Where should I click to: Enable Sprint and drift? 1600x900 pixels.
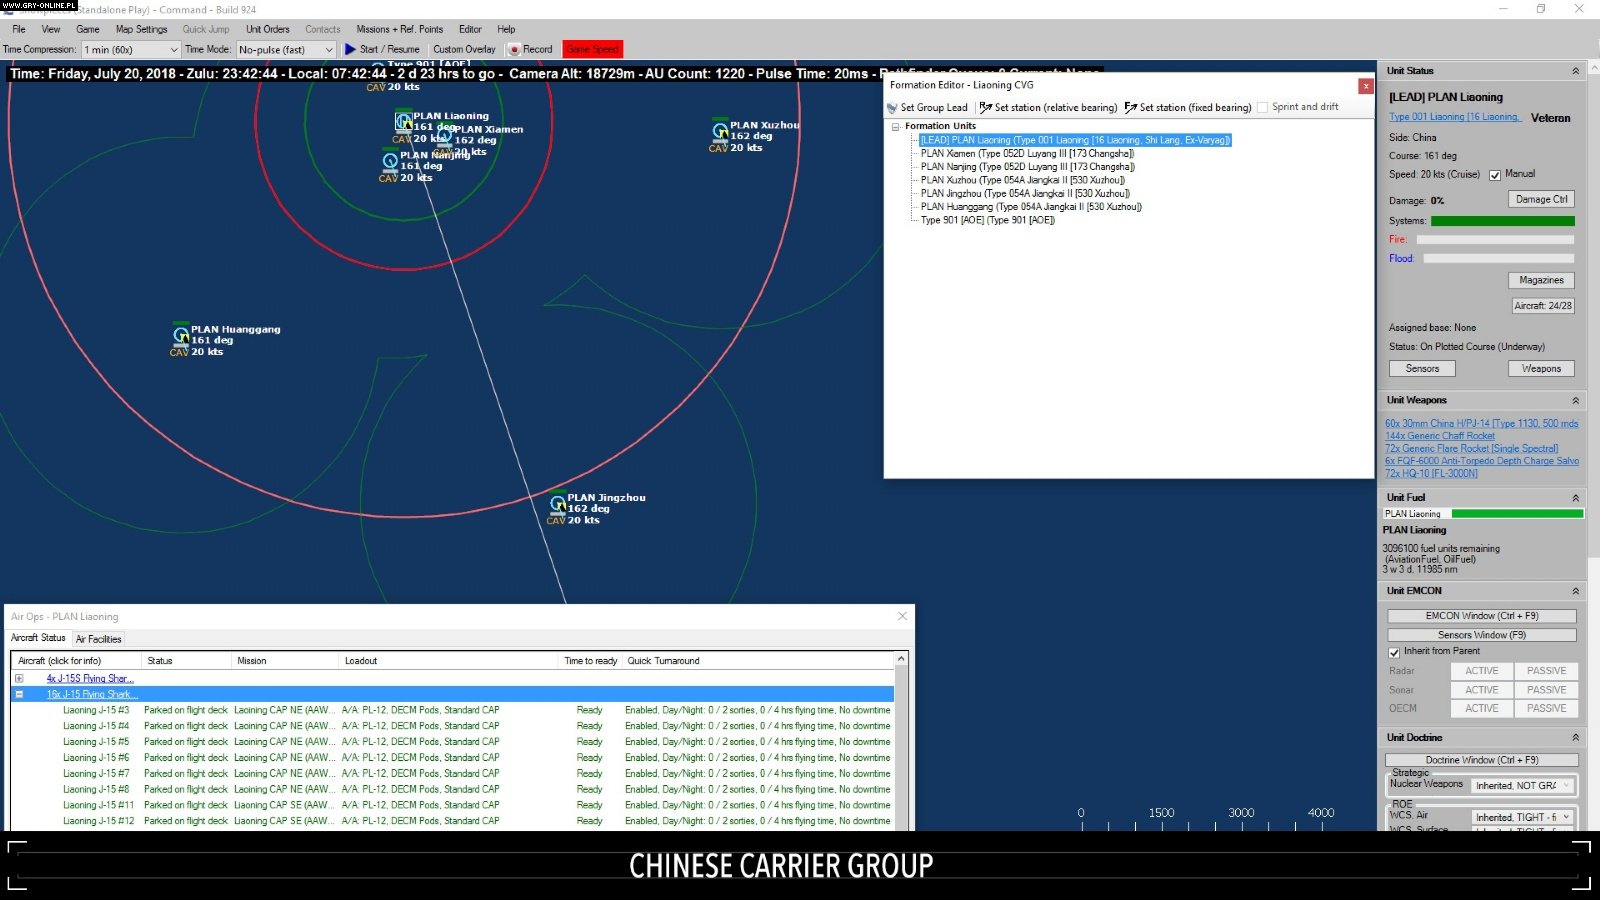pyautogui.click(x=1263, y=107)
